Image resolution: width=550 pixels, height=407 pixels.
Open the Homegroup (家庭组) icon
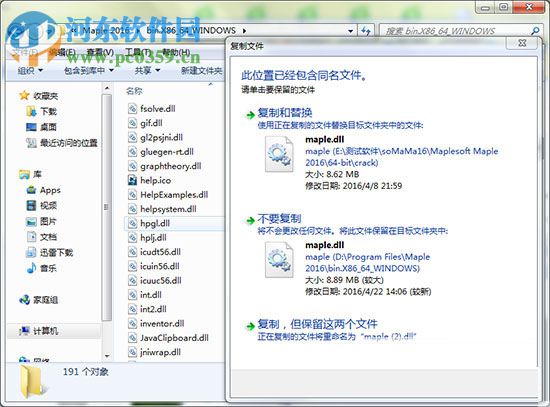point(24,300)
